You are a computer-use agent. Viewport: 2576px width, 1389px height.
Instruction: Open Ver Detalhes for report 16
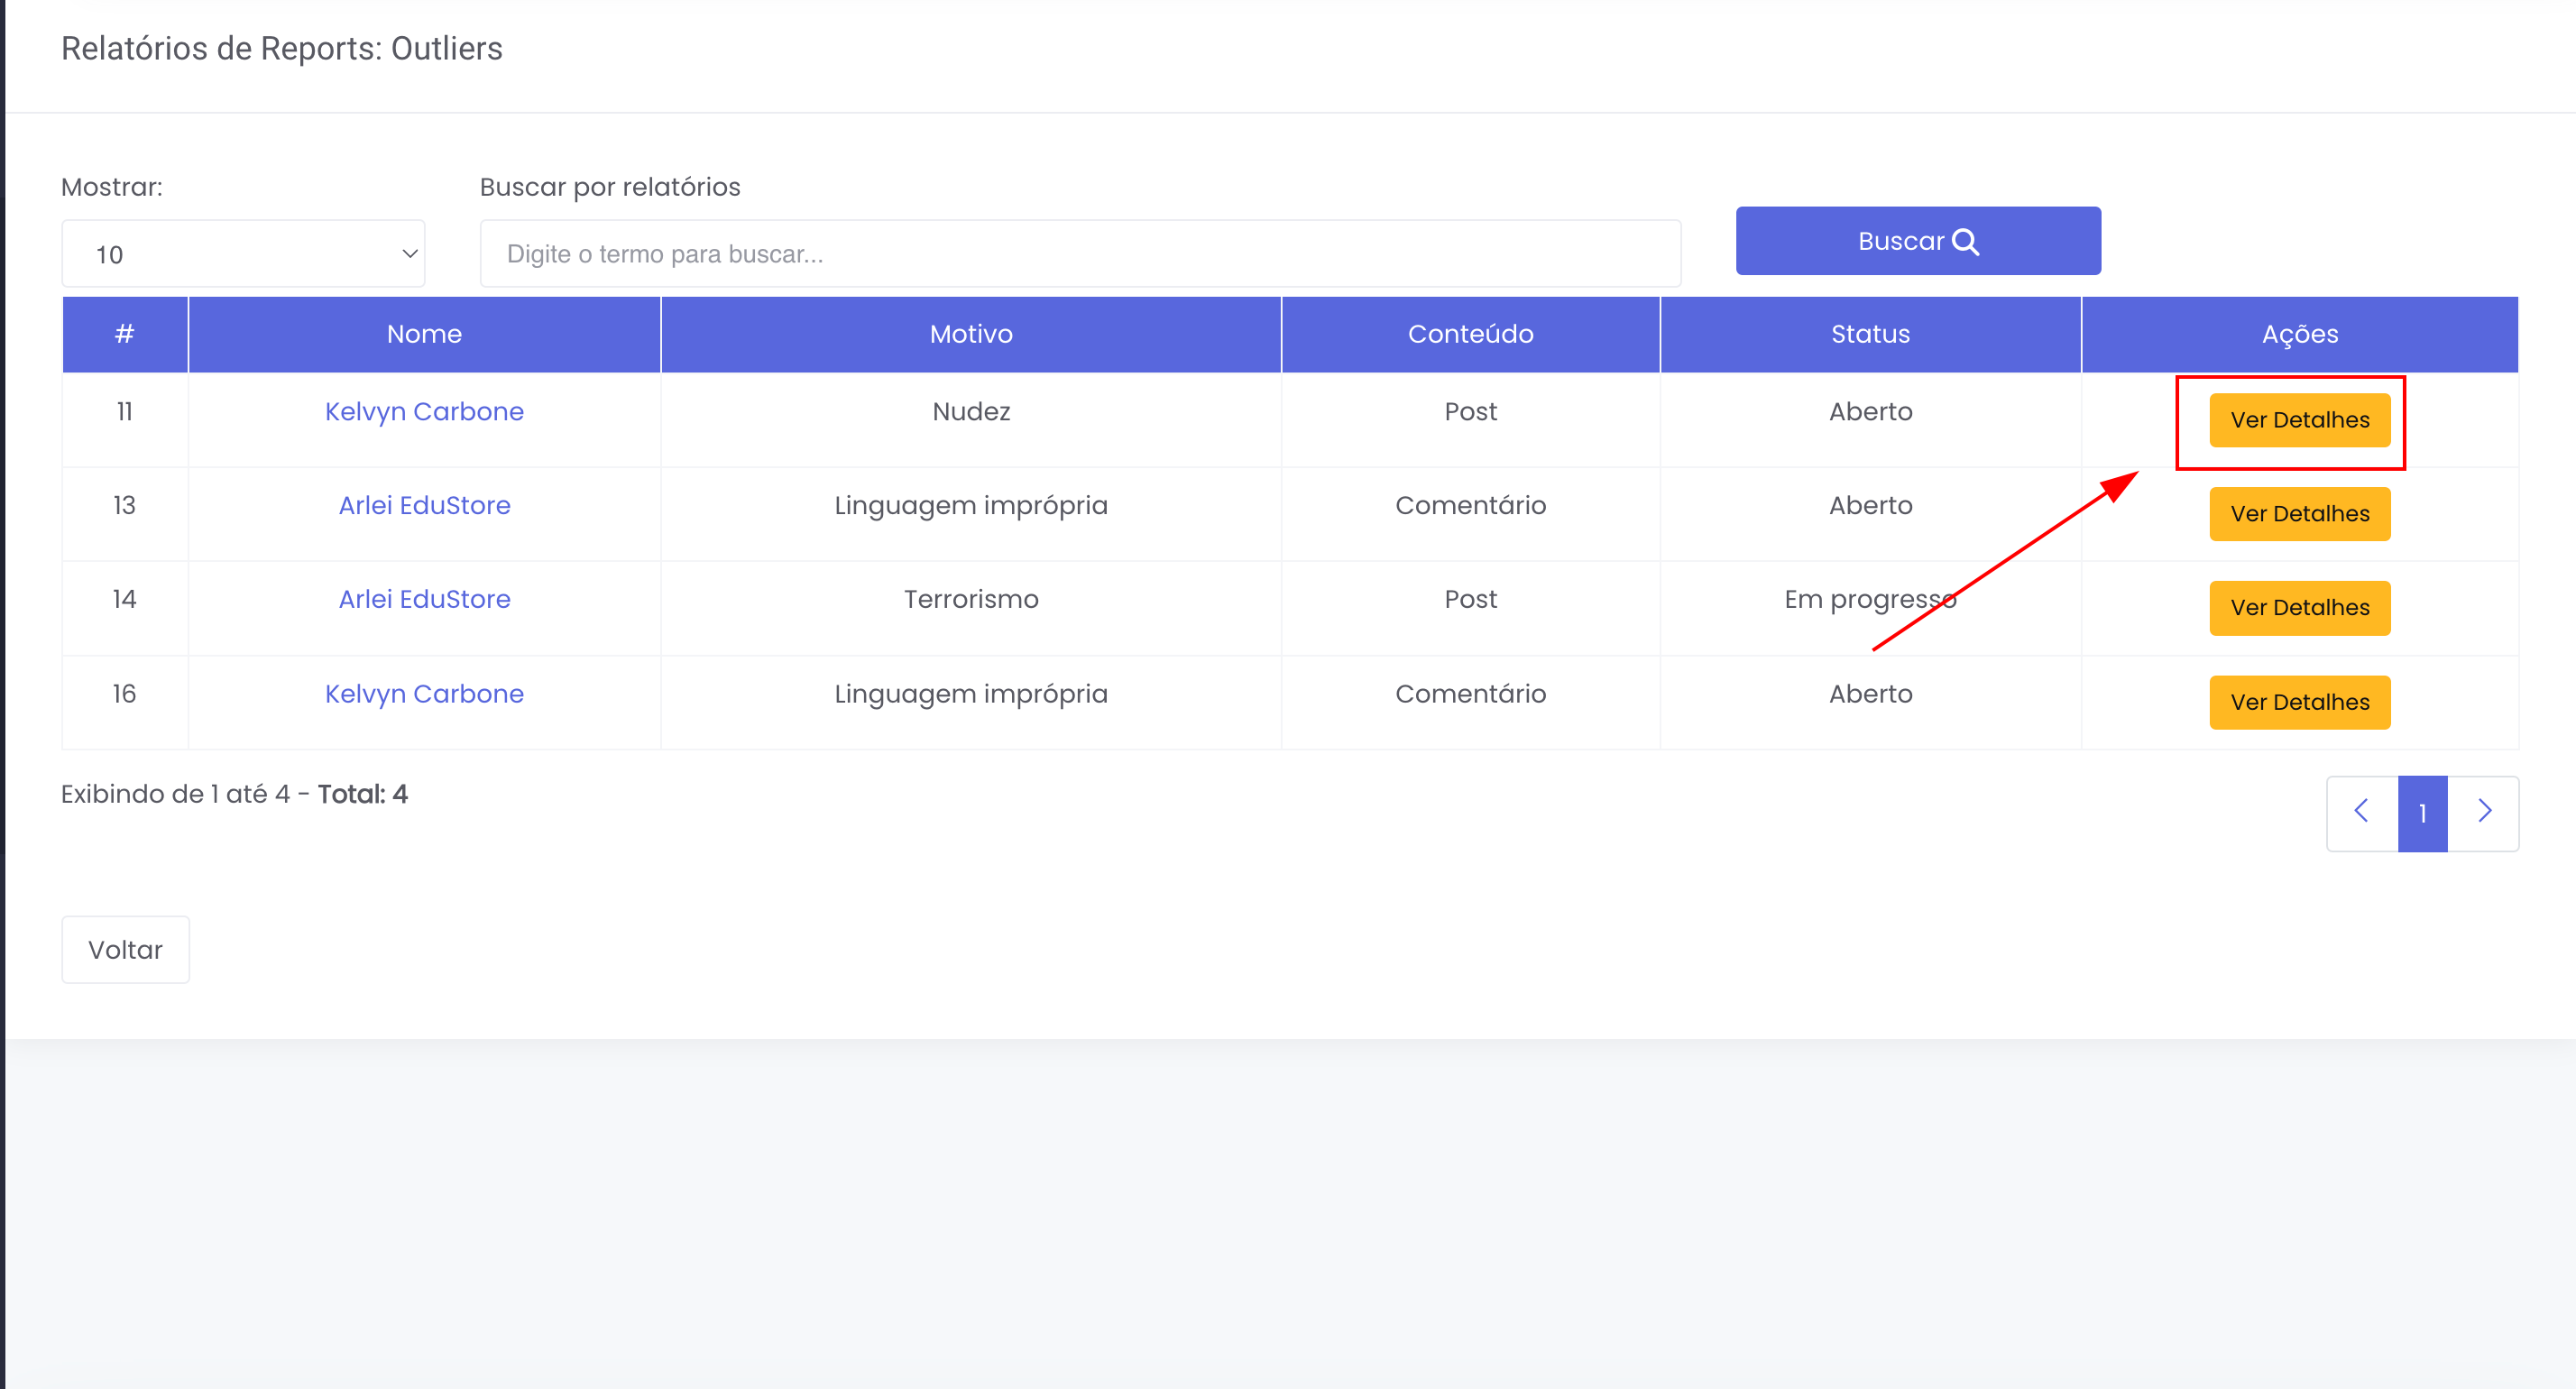(x=2299, y=702)
